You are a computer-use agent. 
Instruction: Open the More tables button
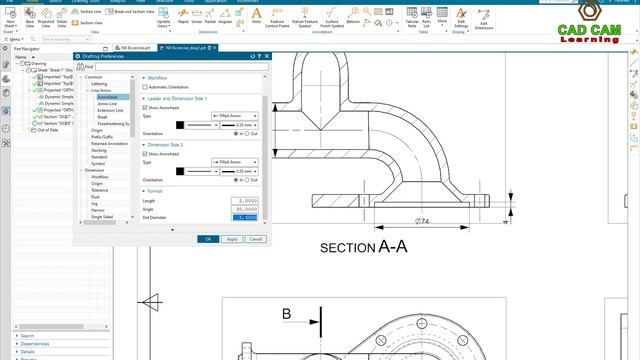pyautogui.click(x=442, y=16)
